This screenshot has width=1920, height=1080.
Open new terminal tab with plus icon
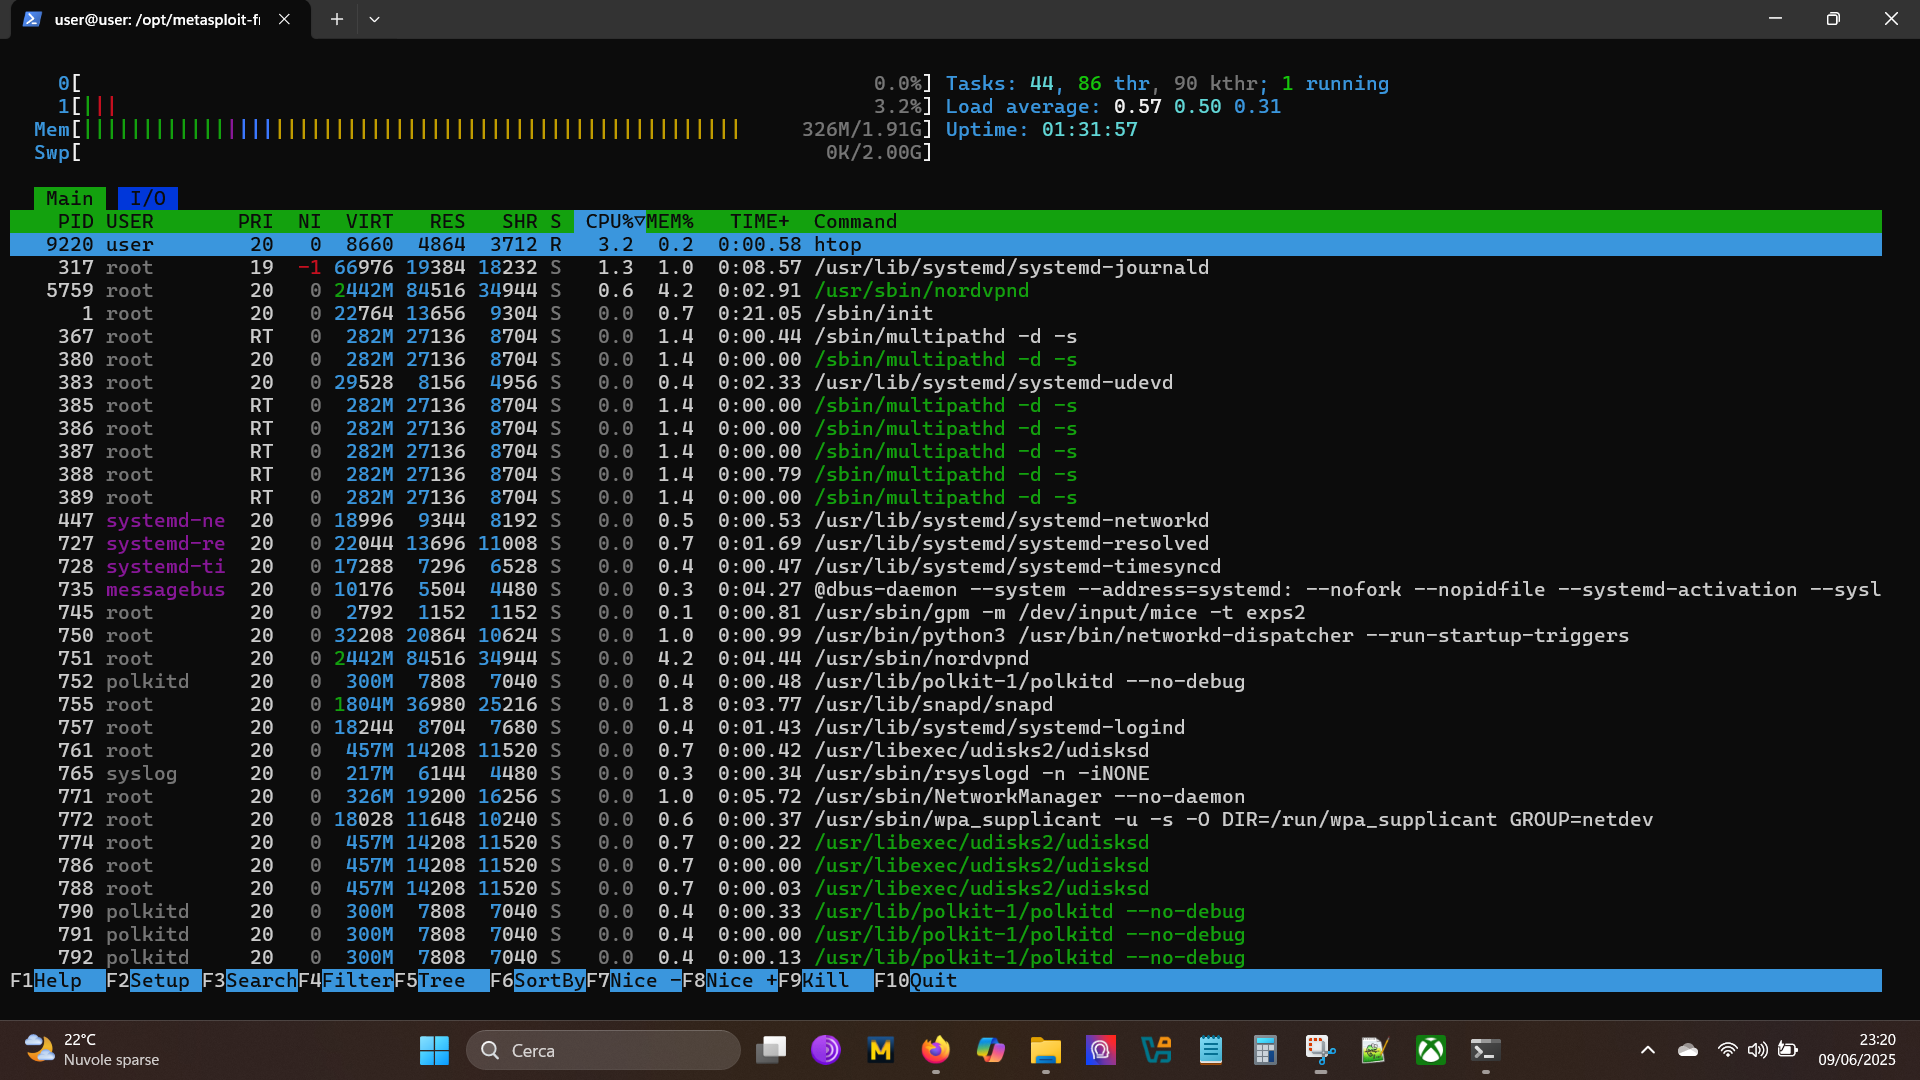[337, 19]
